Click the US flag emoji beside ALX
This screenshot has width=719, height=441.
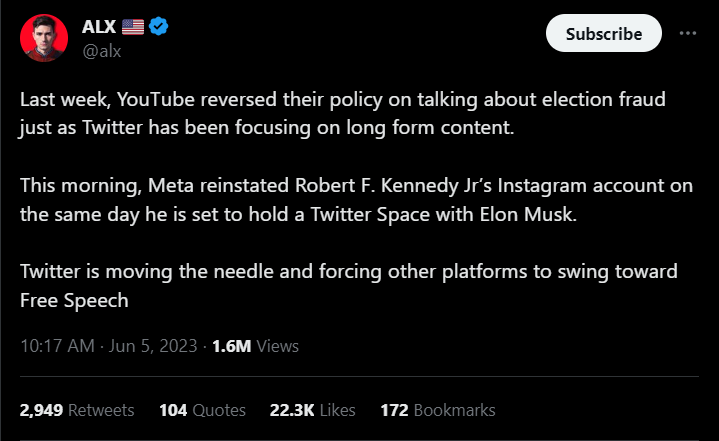click(131, 26)
